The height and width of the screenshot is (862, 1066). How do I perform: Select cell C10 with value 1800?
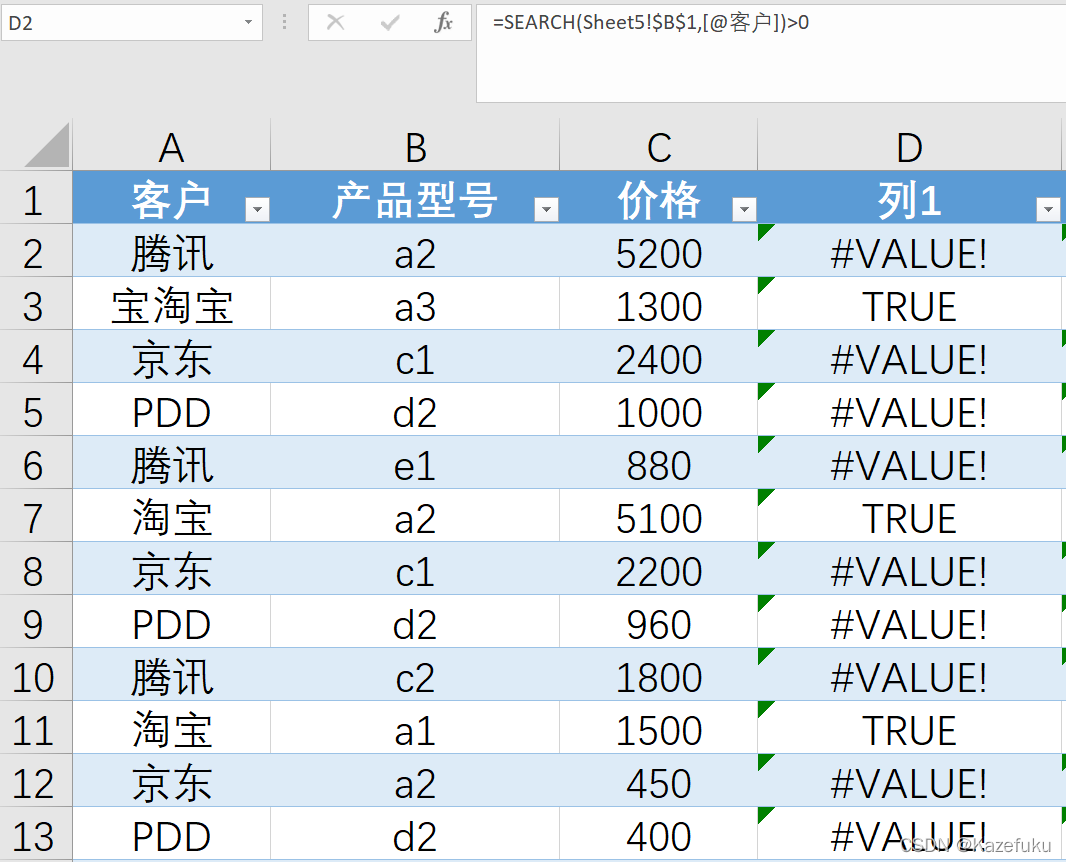(x=658, y=674)
